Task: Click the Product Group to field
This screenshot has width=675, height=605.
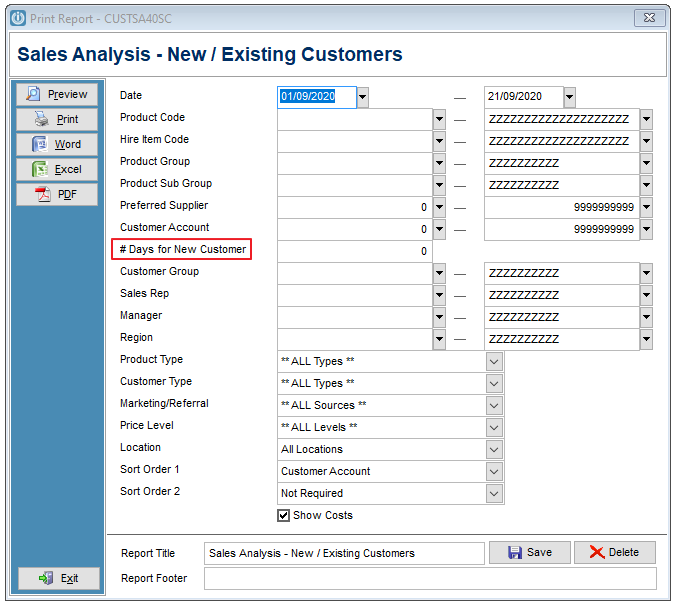Action: [x=562, y=164]
